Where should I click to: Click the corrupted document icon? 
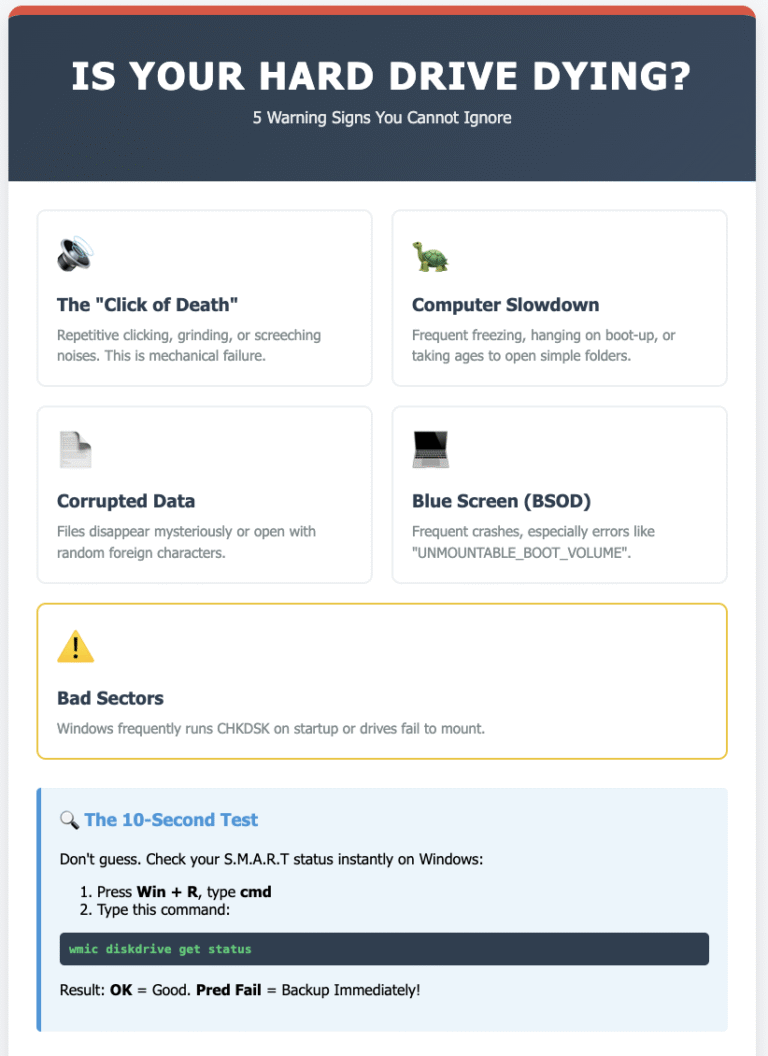[x=75, y=450]
